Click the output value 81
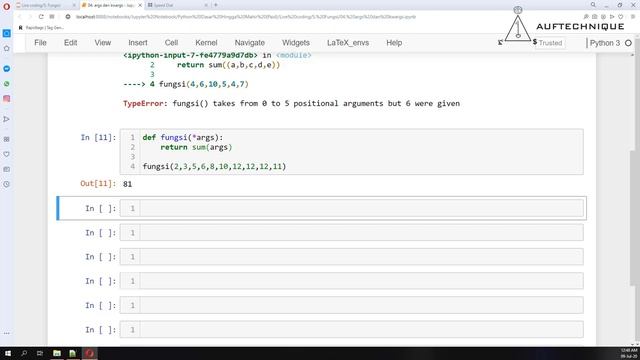The height and width of the screenshot is (360, 640). click(x=127, y=184)
